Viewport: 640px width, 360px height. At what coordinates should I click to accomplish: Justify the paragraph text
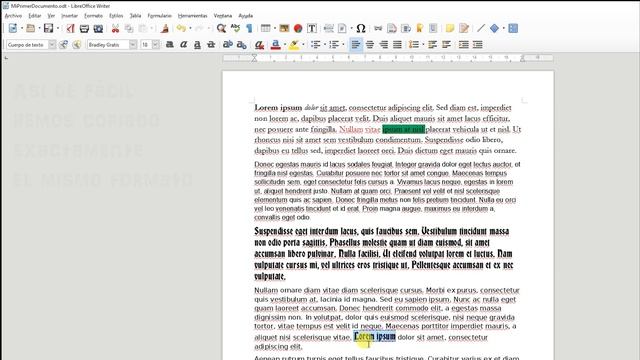tap(397, 44)
